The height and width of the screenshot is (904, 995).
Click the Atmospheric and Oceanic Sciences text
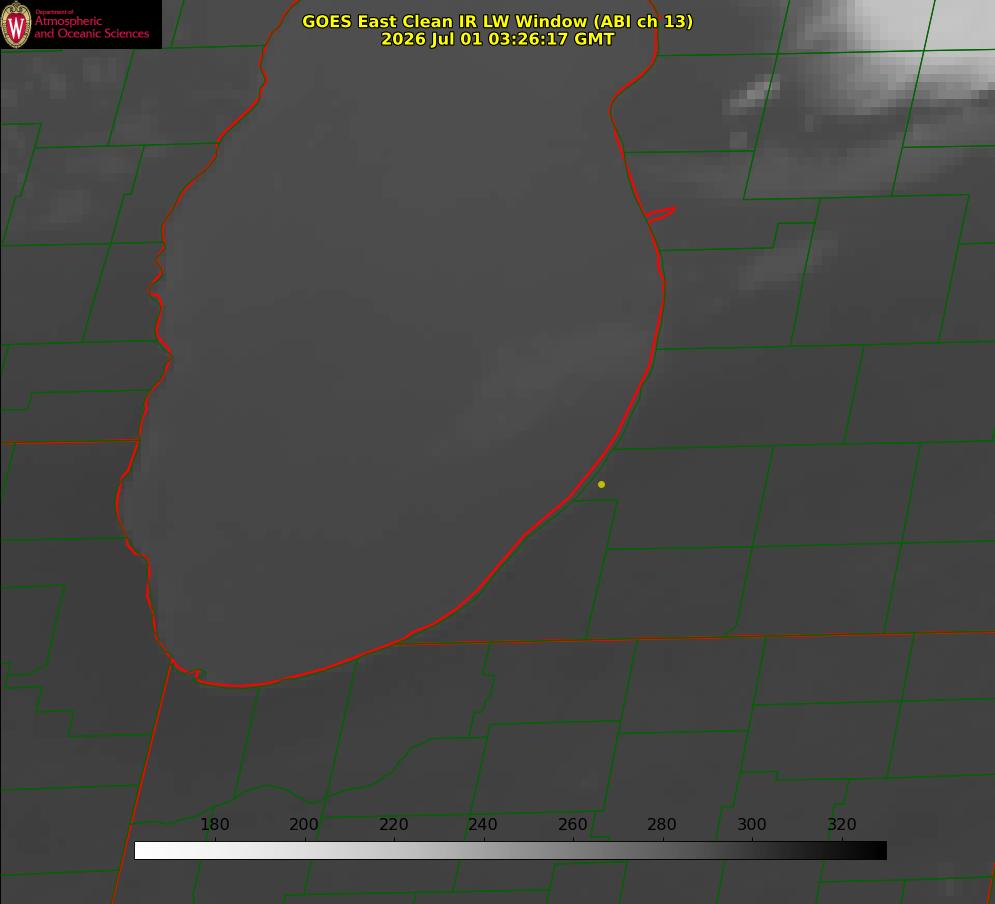[x=91, y=27]
